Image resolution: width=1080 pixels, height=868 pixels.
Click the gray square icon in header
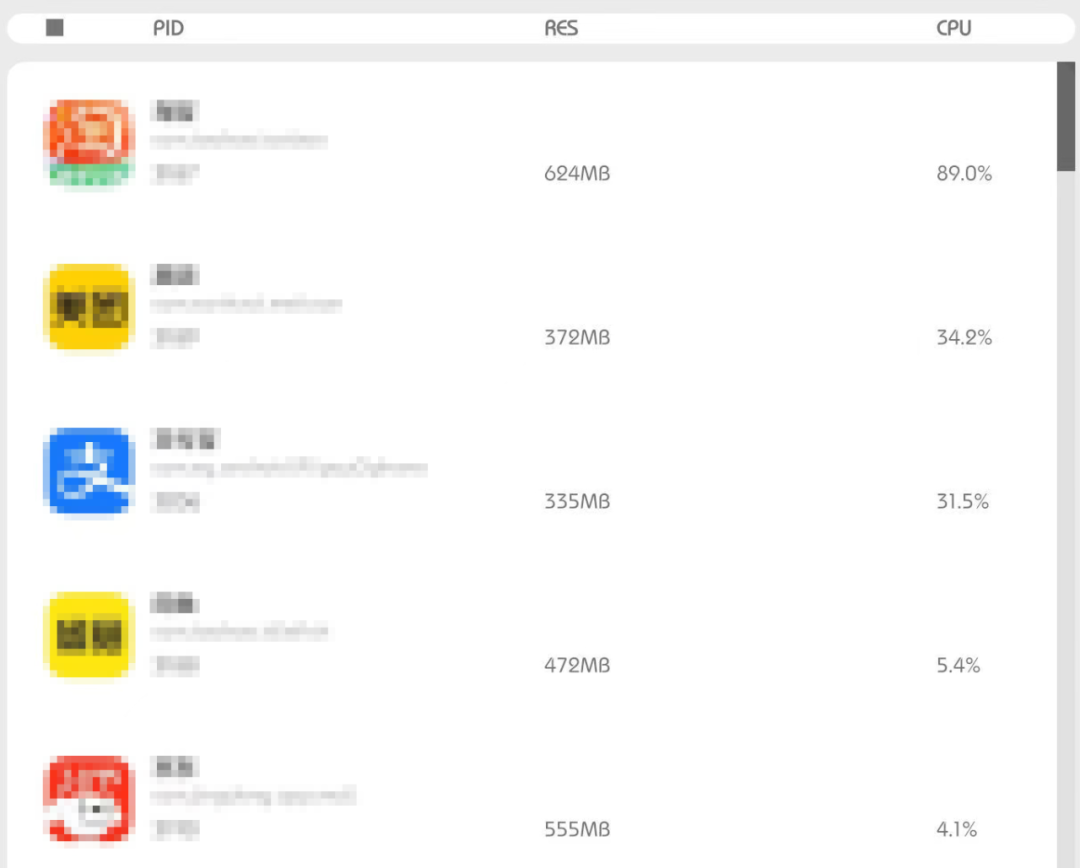[x=54, y=28]
